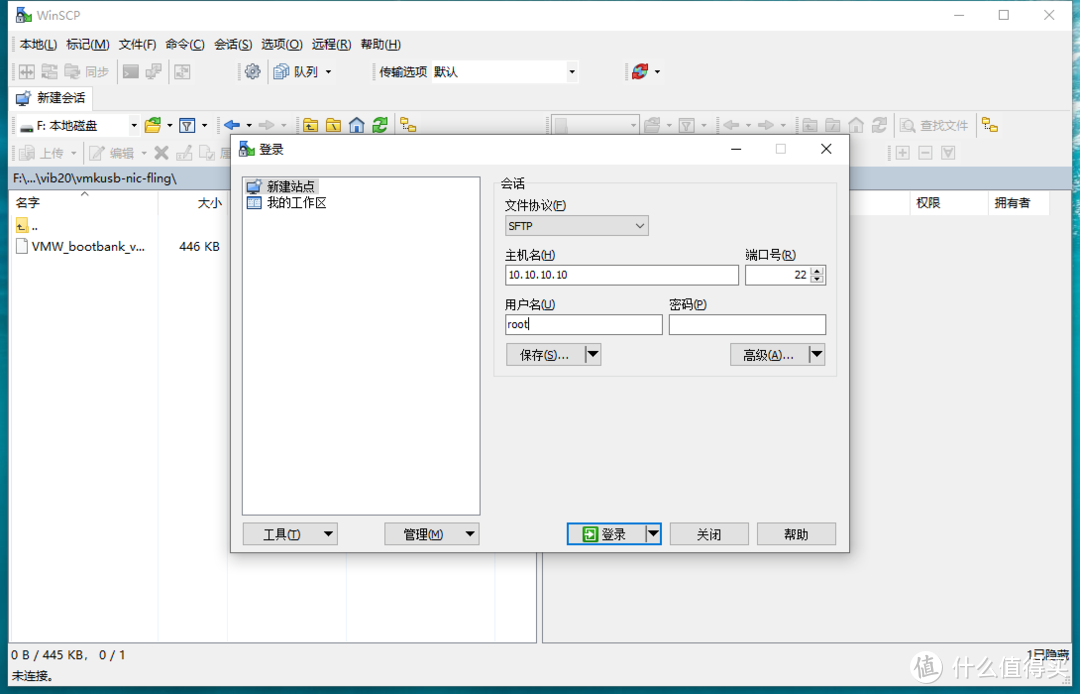Click the remote select-files plus icon
Viewport: 1080px width, 694px height.
pyautogui.click(x=902, y=153)
